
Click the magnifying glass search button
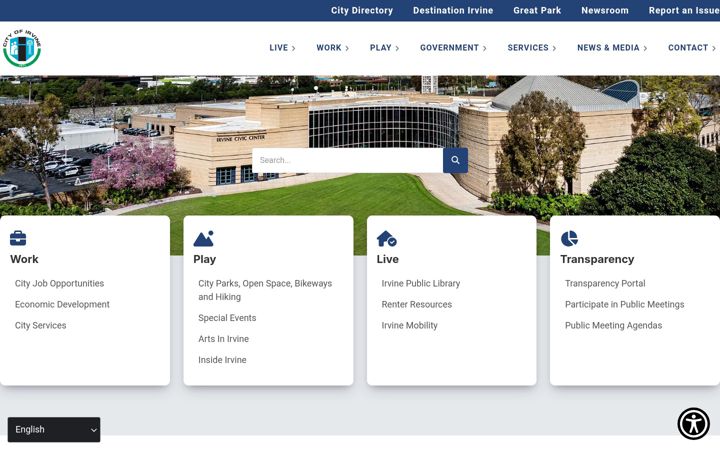pyautogui.click(x=455, y=160)
